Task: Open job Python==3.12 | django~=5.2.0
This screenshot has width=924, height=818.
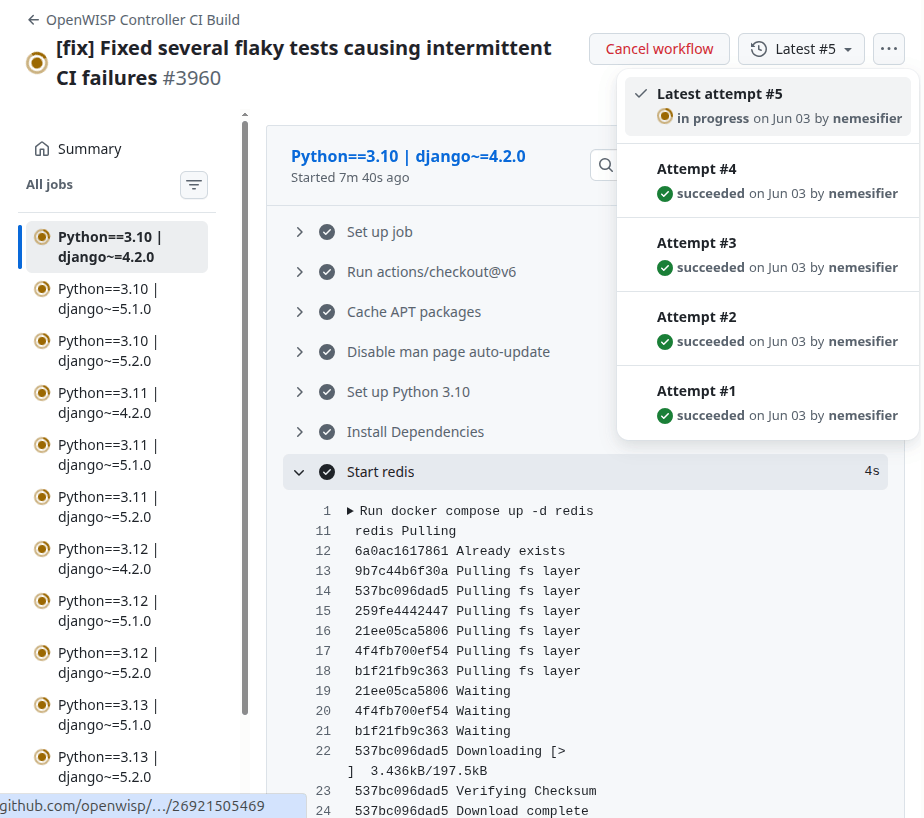Action: 117,662
